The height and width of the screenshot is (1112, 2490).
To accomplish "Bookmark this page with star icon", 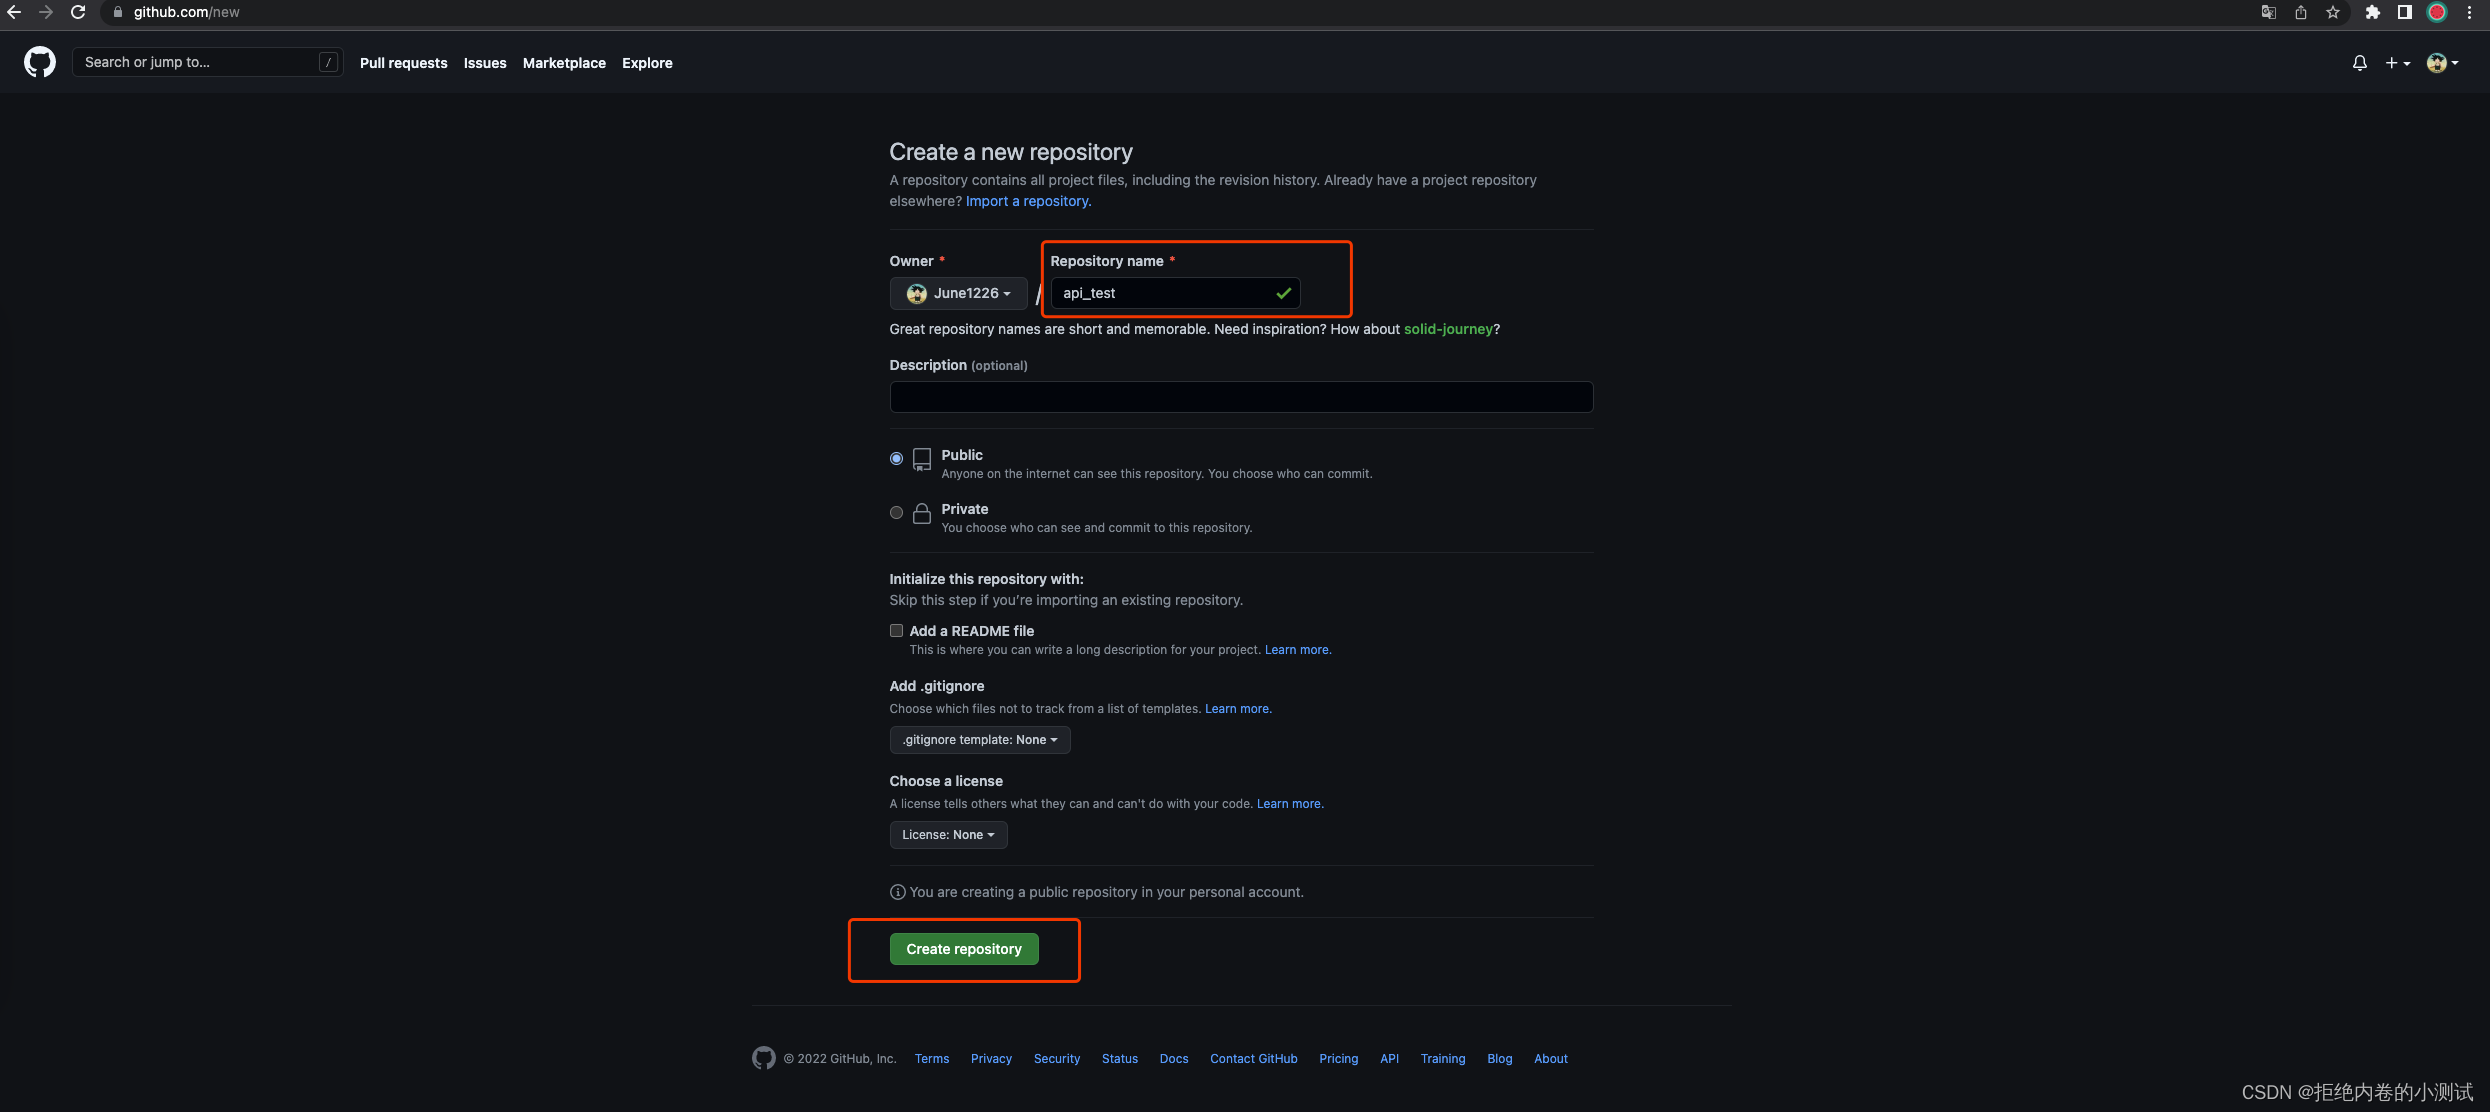I will click(x=2333, y=12).
